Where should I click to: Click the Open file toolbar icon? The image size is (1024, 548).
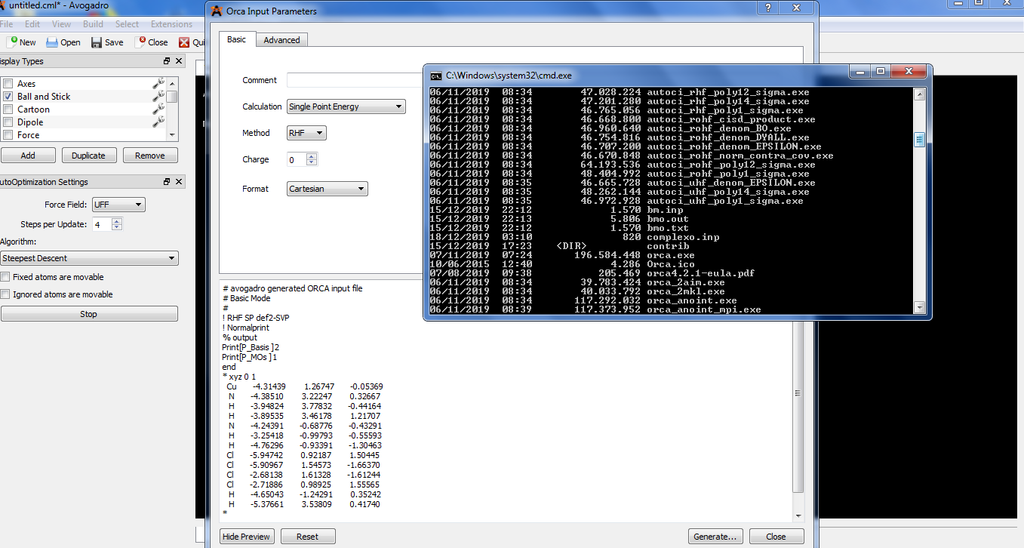[52, 42]
